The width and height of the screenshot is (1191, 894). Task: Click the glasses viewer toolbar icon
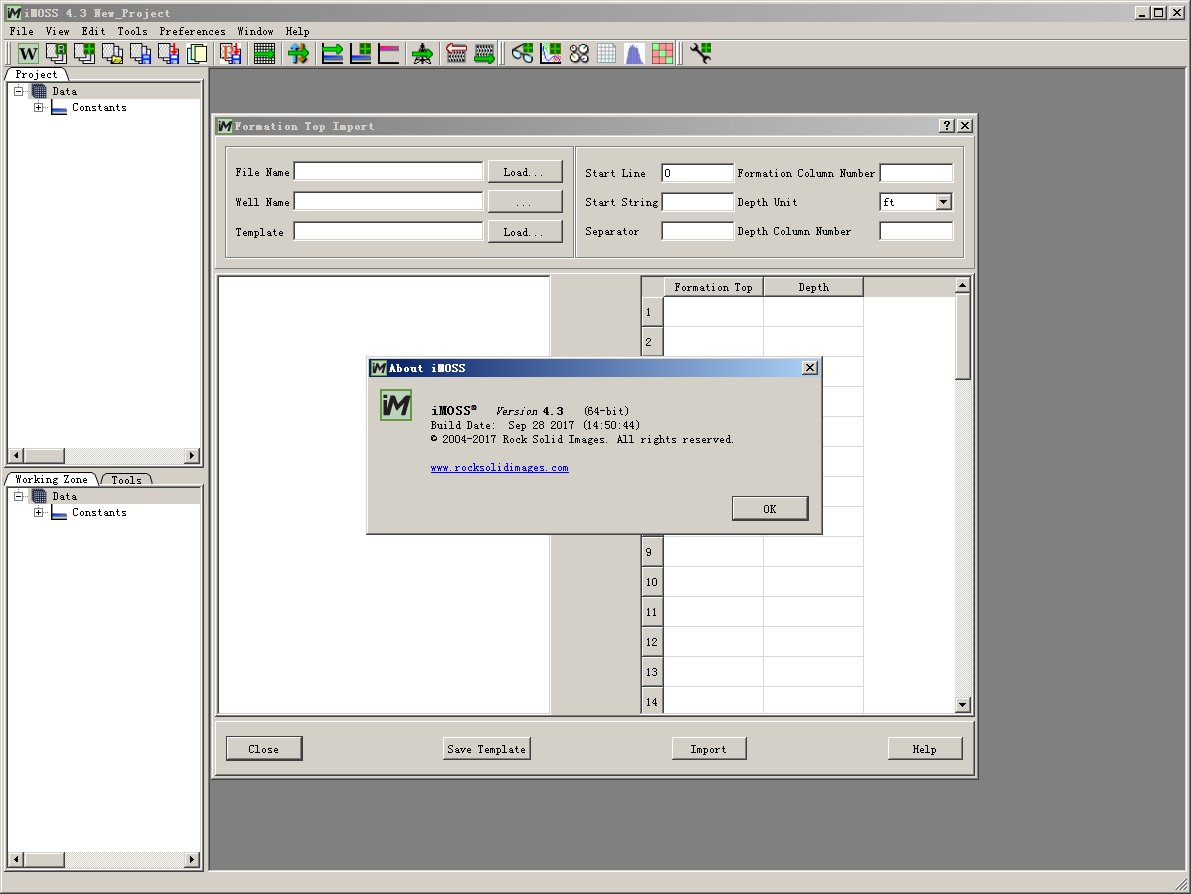click(x=523, y=53)
